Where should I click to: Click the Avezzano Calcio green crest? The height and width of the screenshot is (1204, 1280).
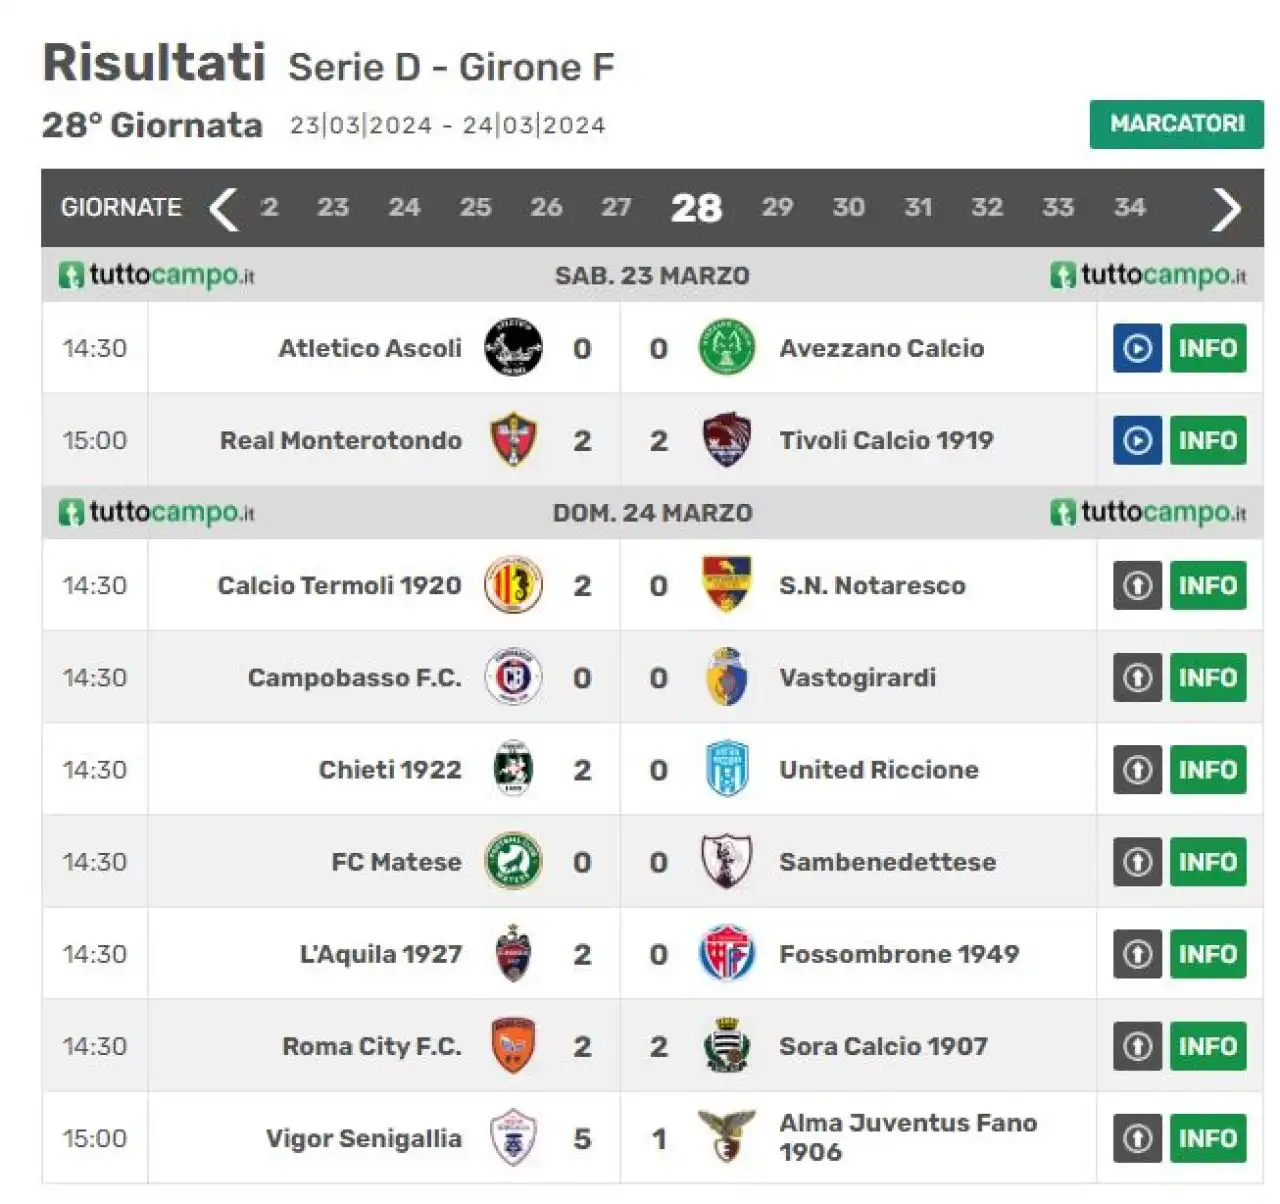(726, 348)
